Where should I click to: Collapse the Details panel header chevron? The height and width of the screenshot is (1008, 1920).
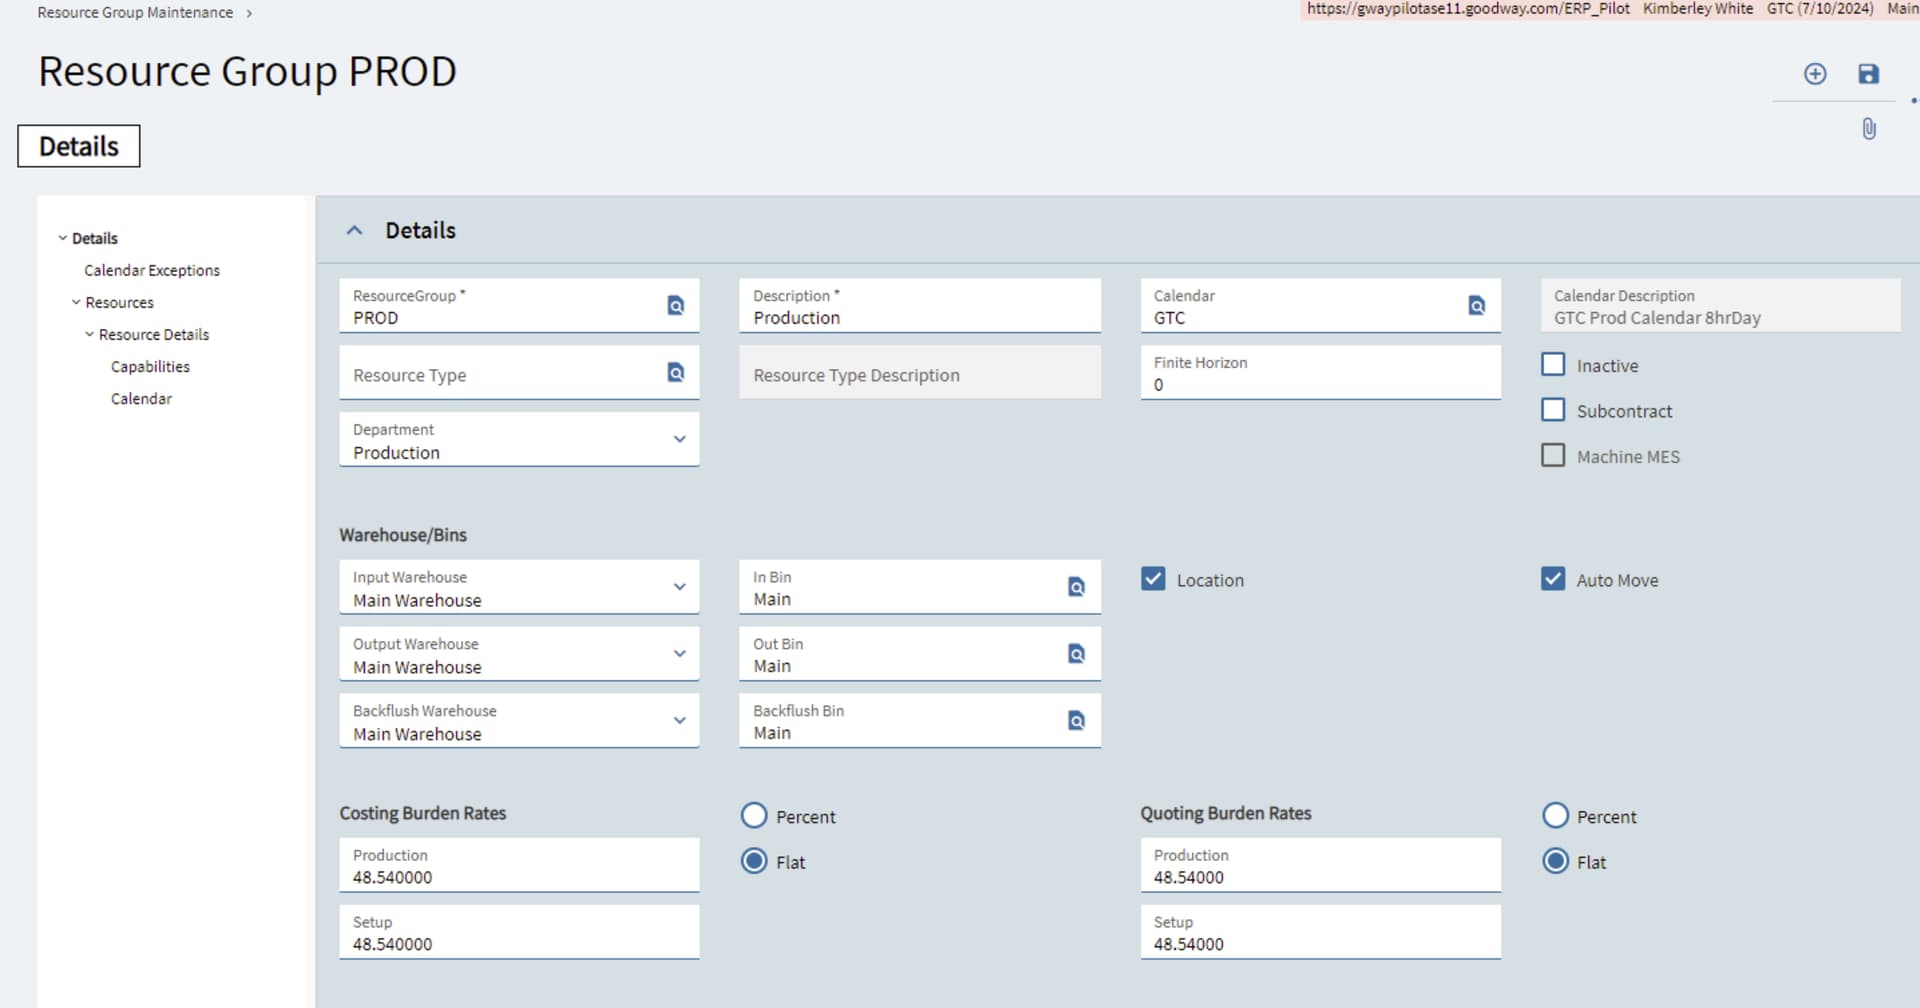[354, 231]
